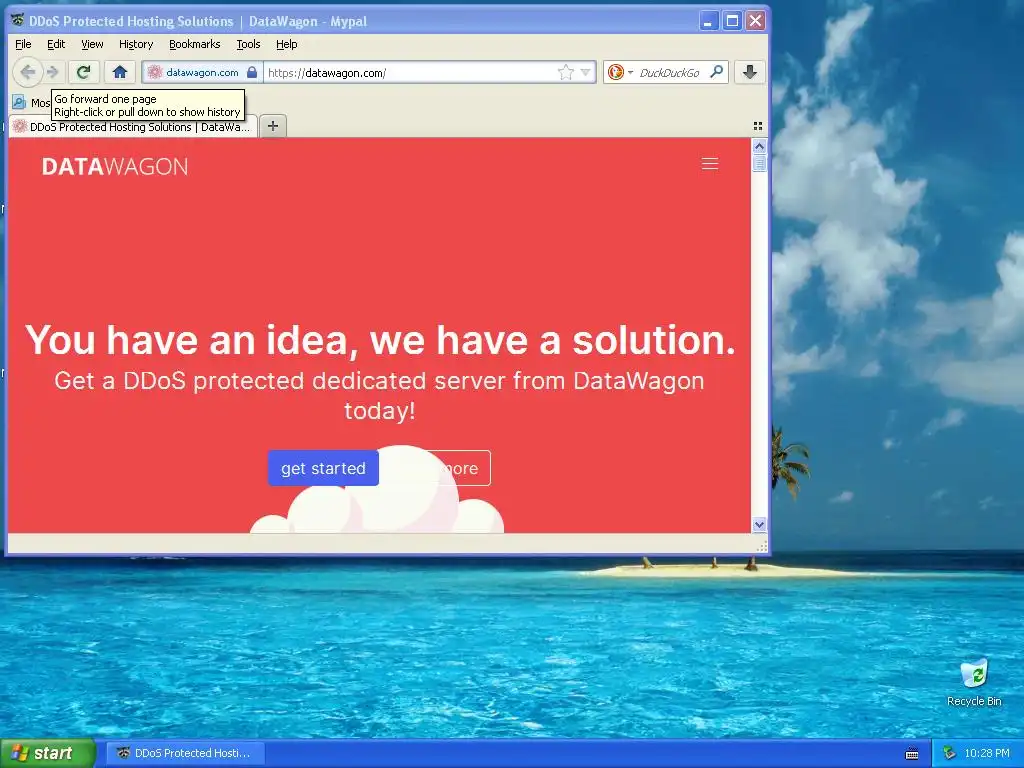Viewport: 1024px width, 768px height.
Task: Open the Windows Start menu
Action: coord(47,753)
